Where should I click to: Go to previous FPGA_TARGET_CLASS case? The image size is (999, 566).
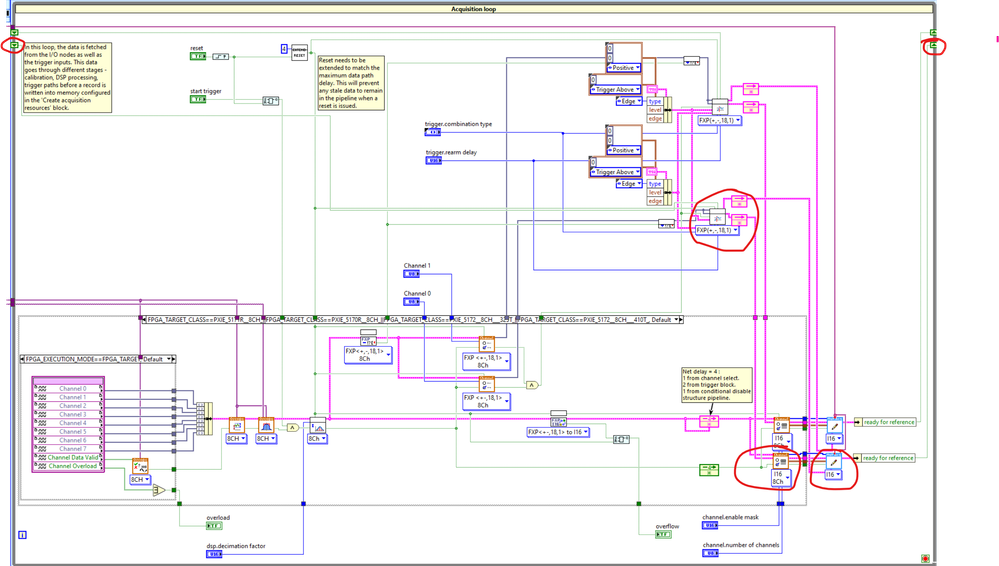(x=144, y=319)
